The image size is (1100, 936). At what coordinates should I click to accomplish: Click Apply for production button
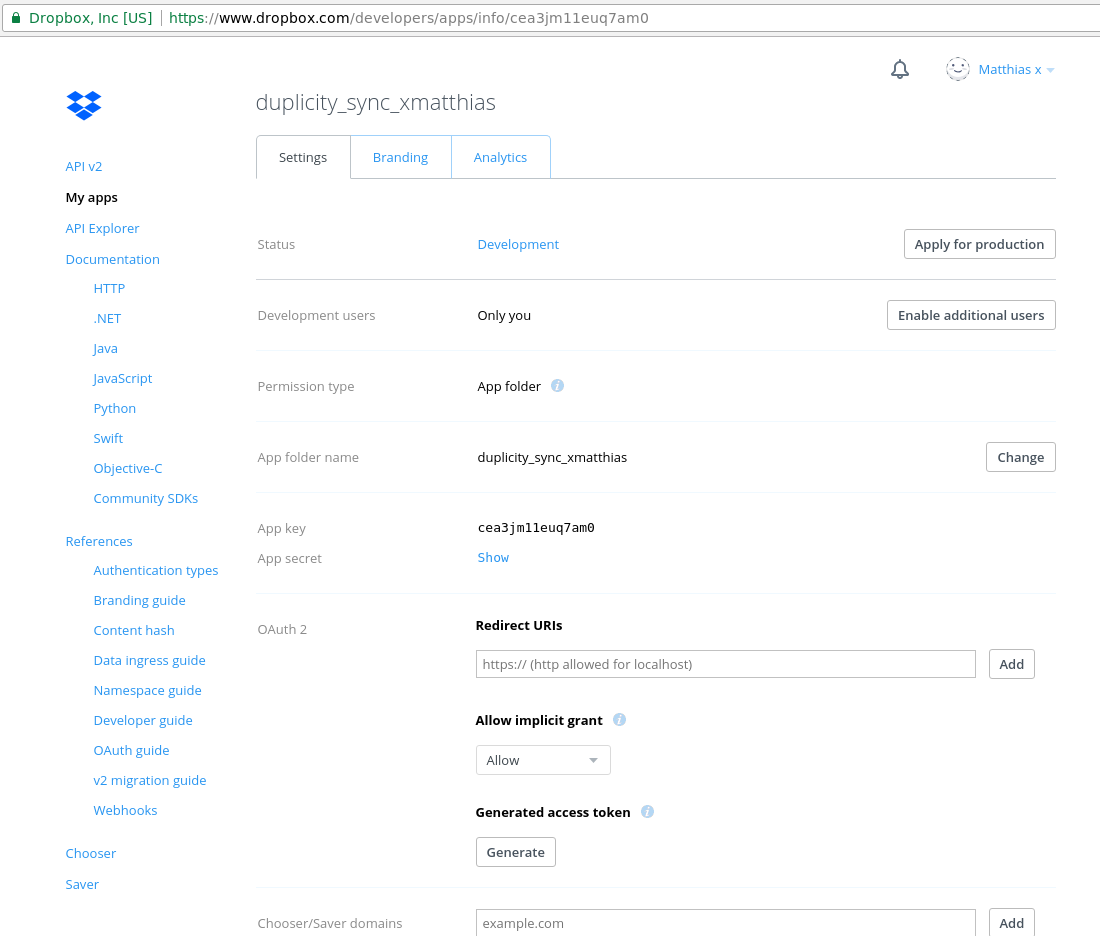[x=979, y=244]
